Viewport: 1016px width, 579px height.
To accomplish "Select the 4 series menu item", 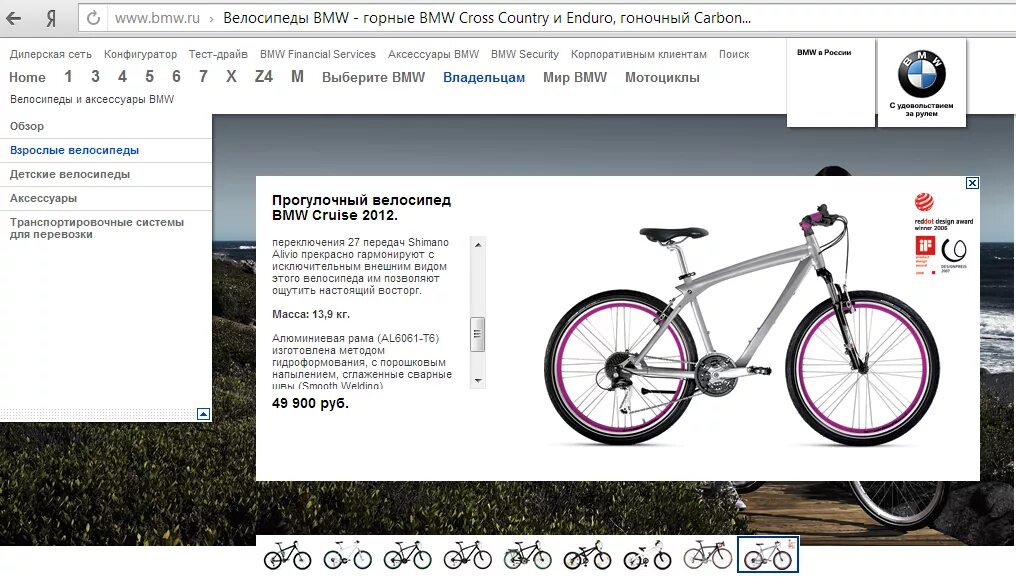I will [122, 77].
